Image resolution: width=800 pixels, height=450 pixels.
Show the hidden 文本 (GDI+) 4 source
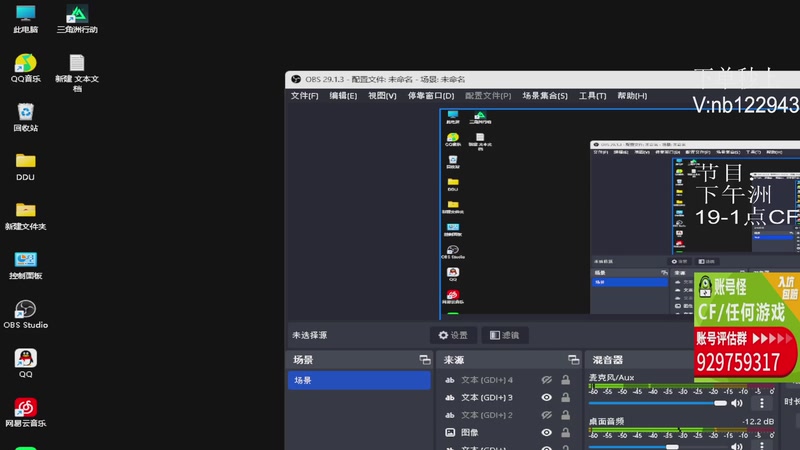(x=546, y=380)
